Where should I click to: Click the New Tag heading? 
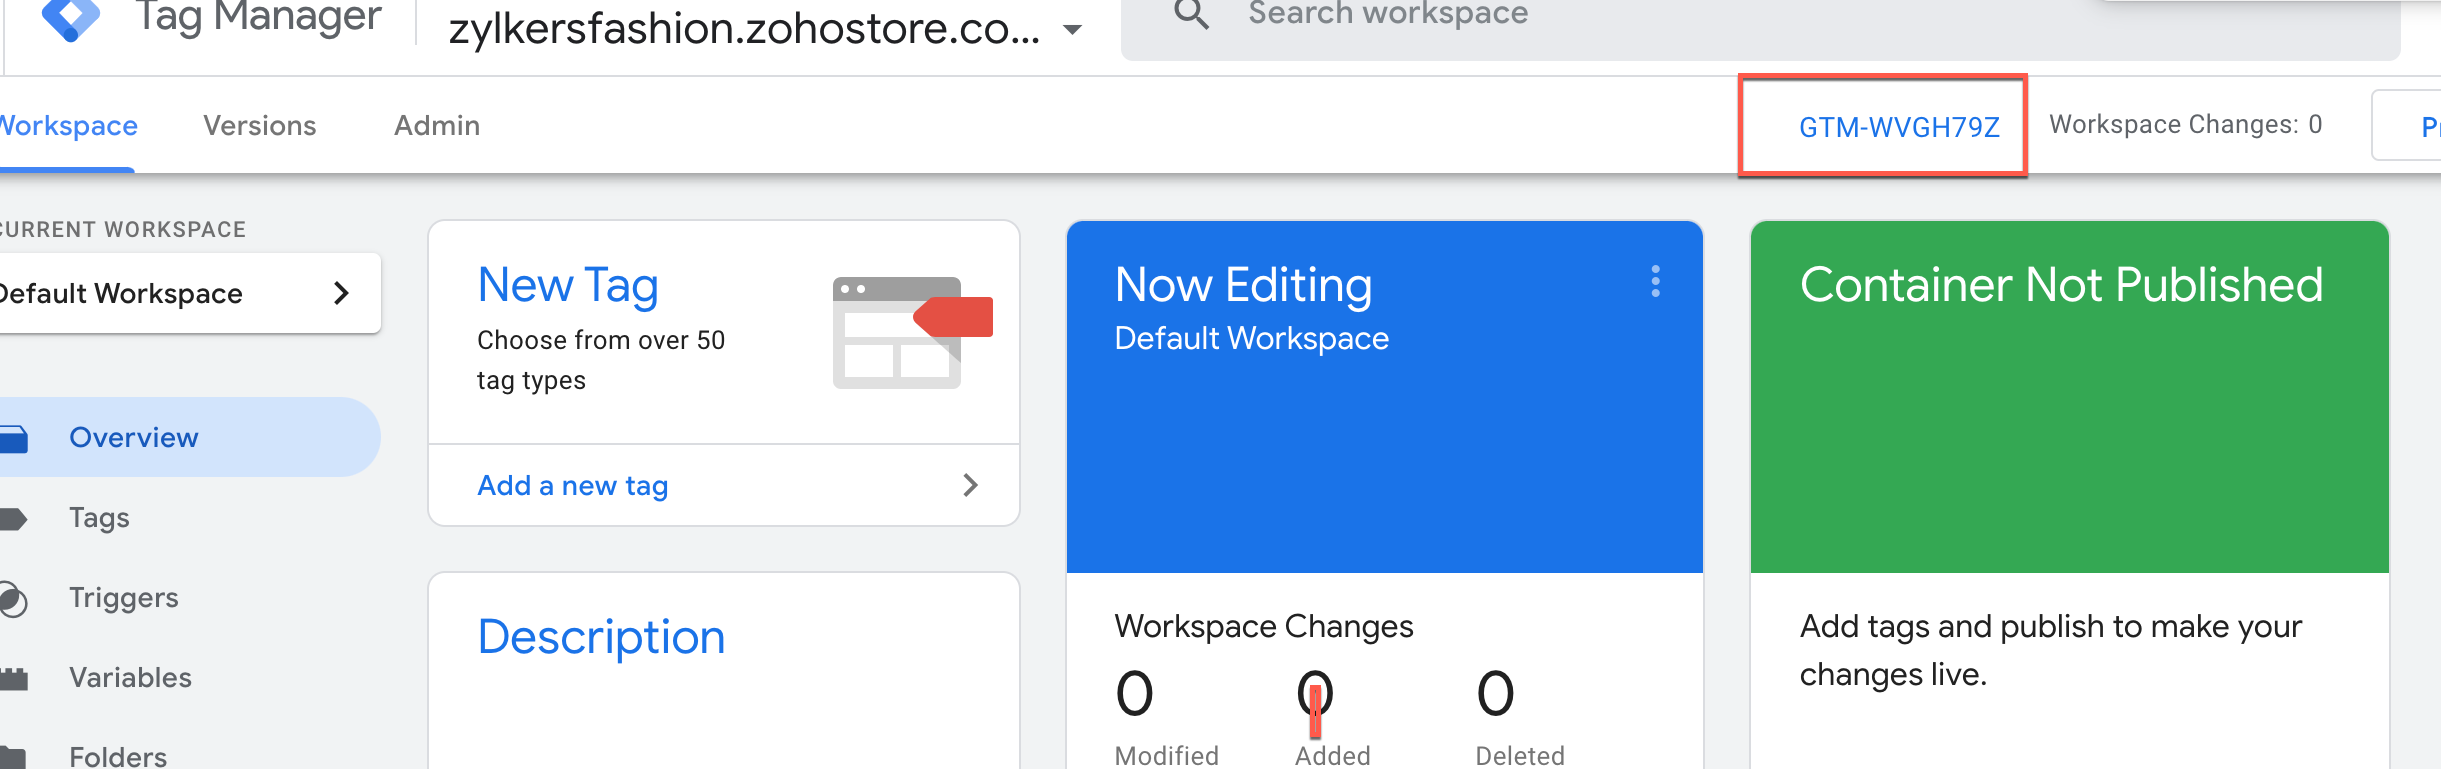coord(568,286)
